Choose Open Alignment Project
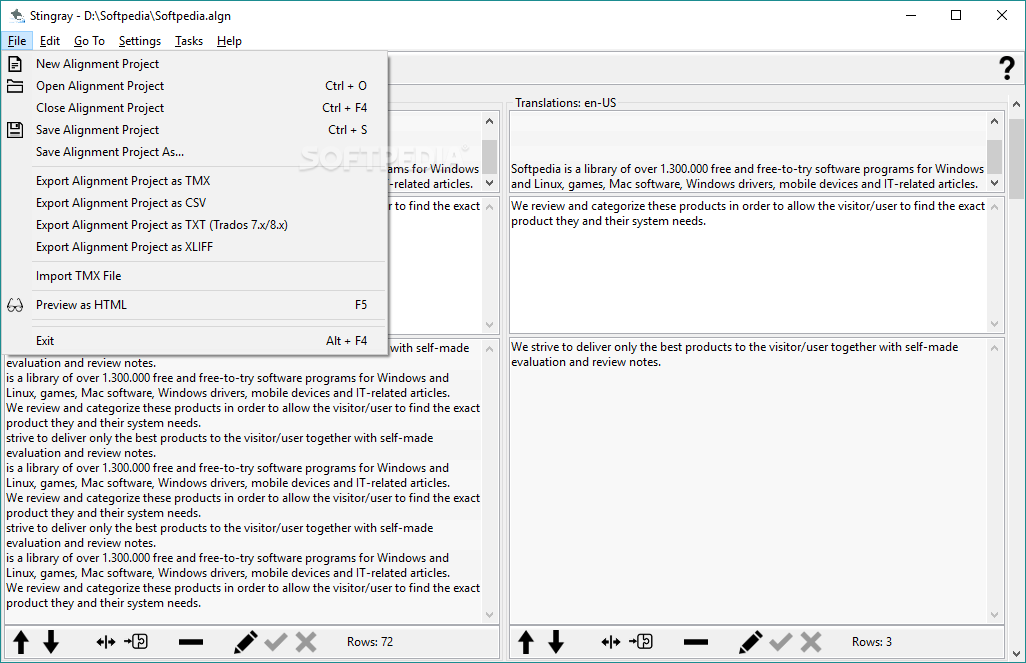Screen dimensions: 1026x663 tap(195, 86)
